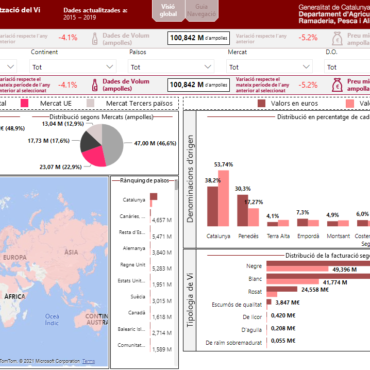Select Catalunya in the country ranking
370x370 pixels.
tap(134, 200)
